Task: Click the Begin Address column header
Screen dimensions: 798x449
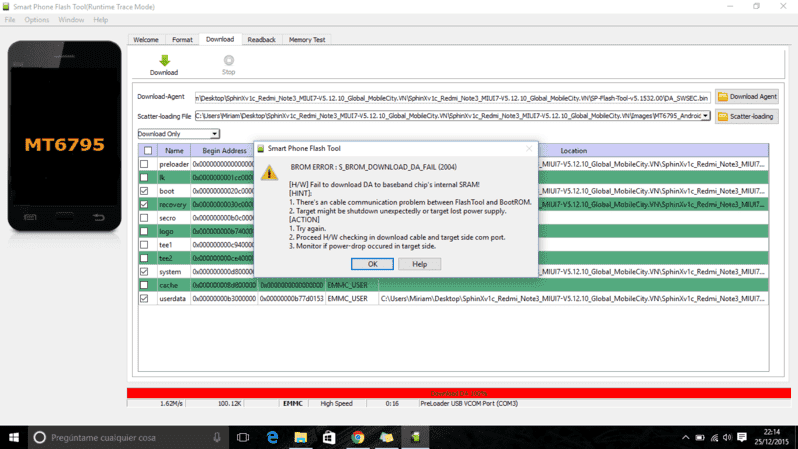Action: click(224, 151)
